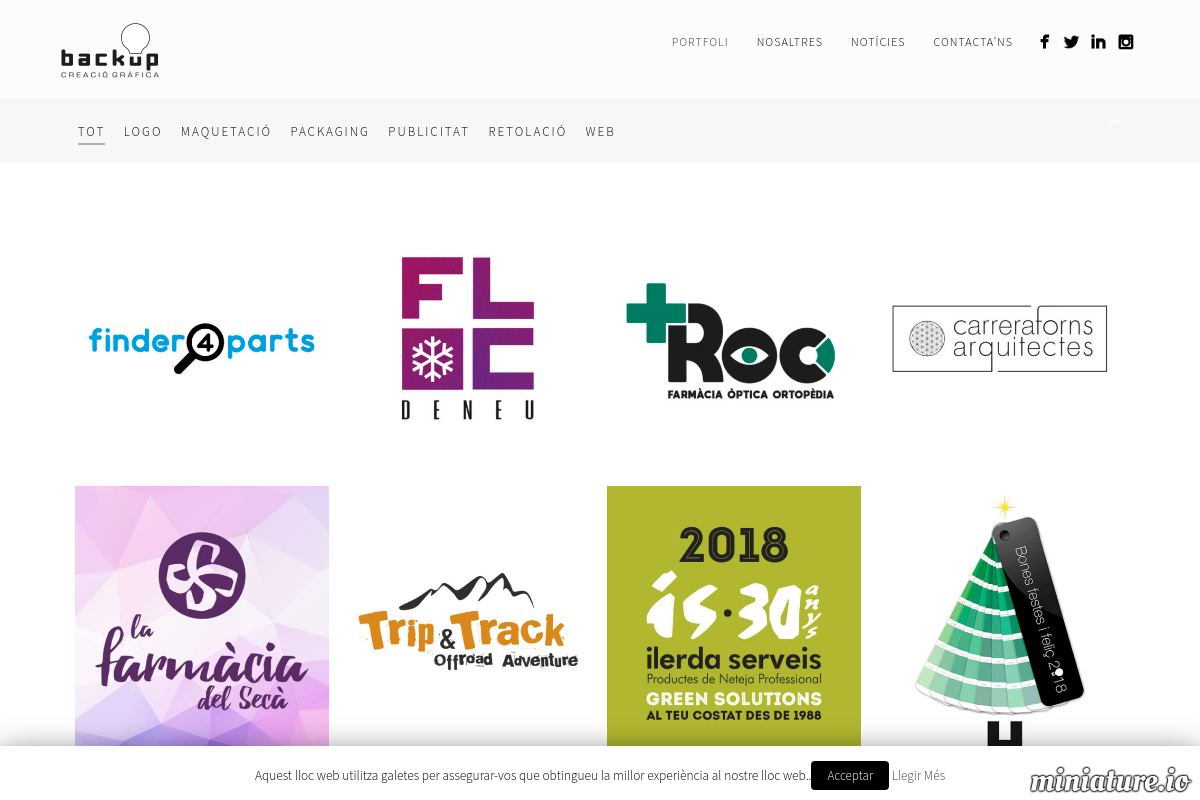
Task: Accept cookies with the Acceptar button
Action: (850, 775)
